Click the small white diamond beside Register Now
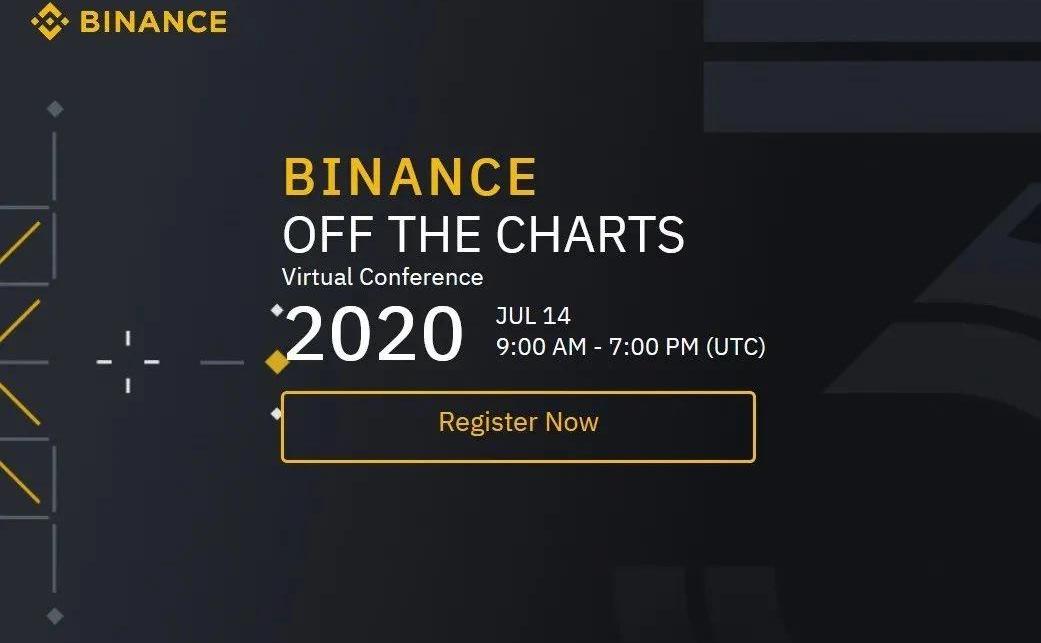 [276, 414]
